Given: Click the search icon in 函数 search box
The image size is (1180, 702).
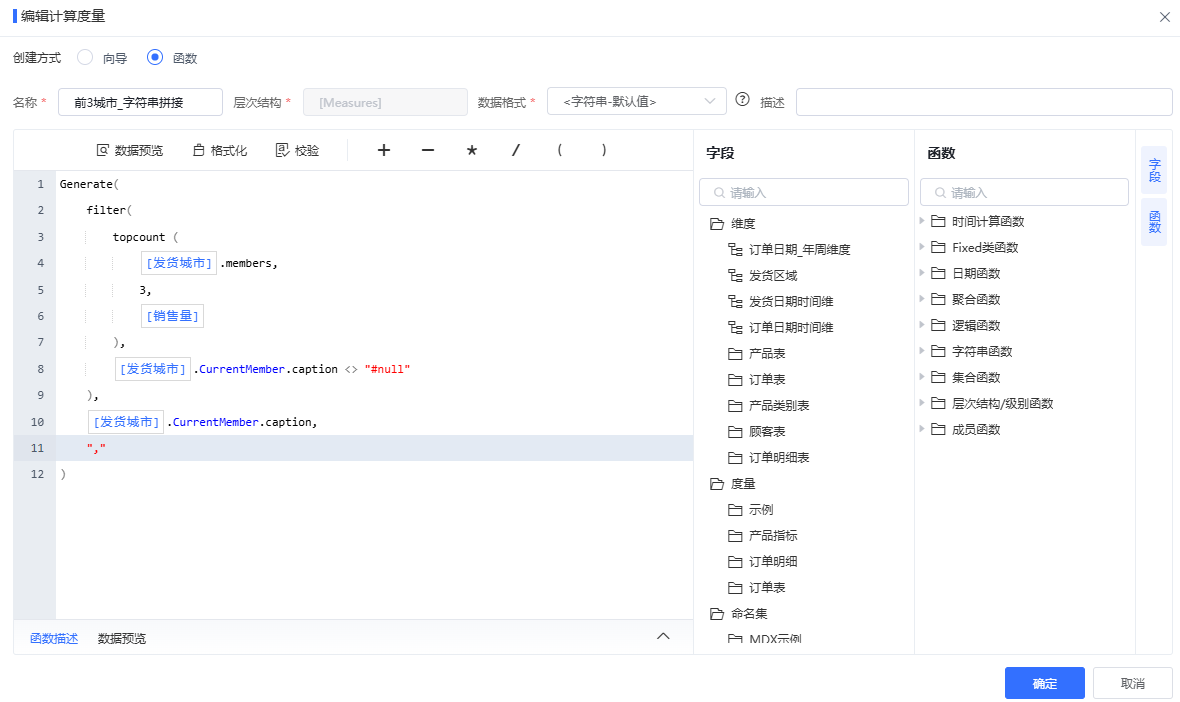Looking at the screenshot, I should point(941,193).
